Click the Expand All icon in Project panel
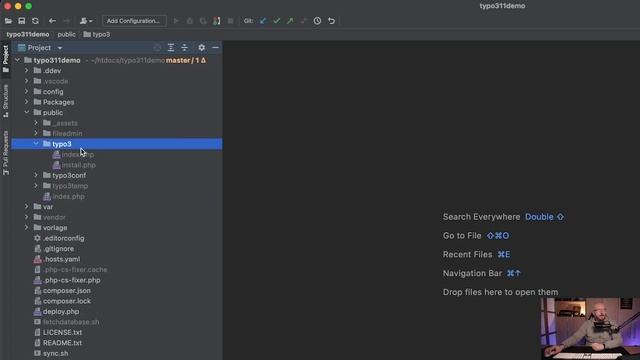The height and width of the screenshot is (360, 640). point(171,48)
